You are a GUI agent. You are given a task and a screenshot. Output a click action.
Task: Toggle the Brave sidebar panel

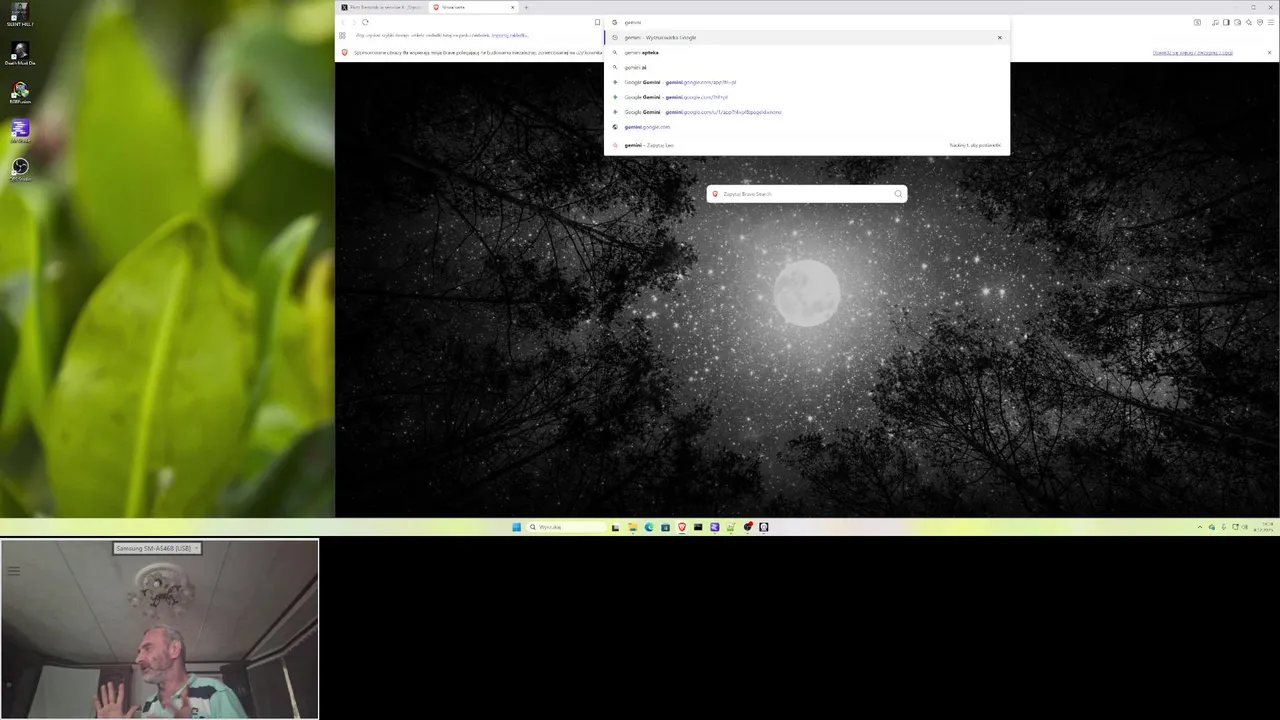tap(1226, 22)
